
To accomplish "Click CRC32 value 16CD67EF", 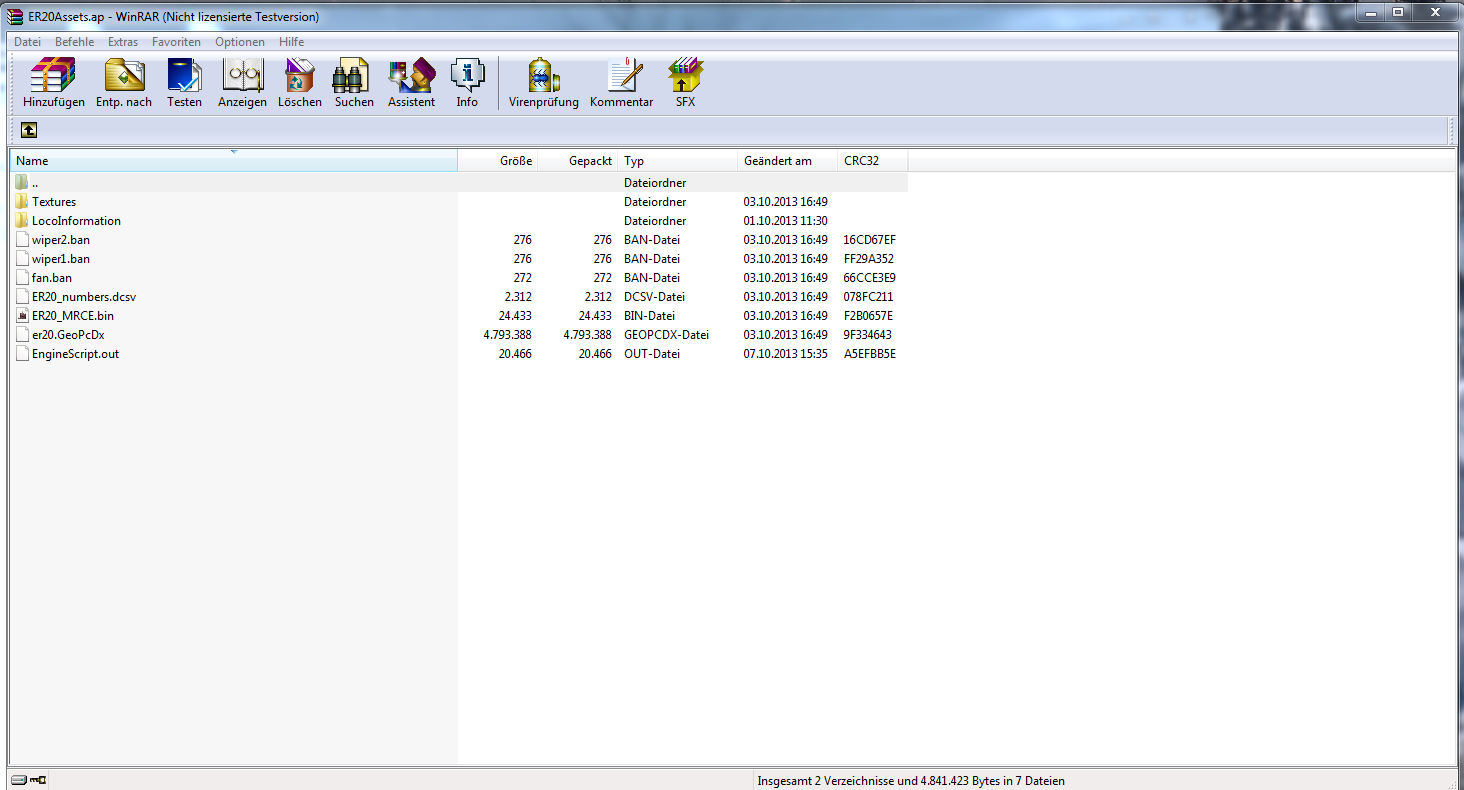I will (x=870, y=240).
